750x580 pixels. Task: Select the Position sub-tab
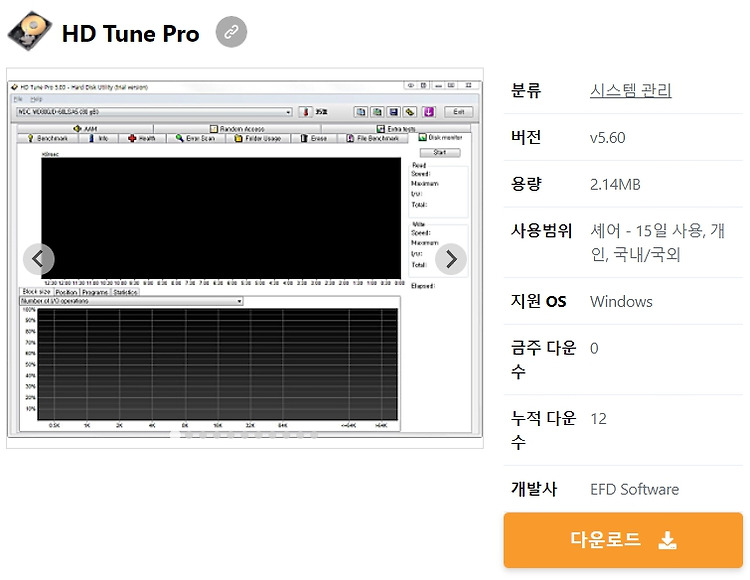pos(66,292)
